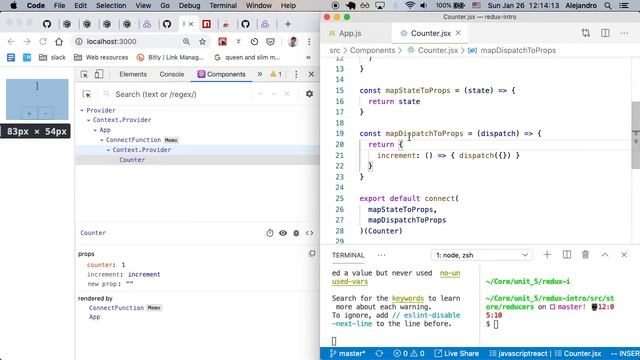
Task: Click master branch in status bar
Action: 347,353
